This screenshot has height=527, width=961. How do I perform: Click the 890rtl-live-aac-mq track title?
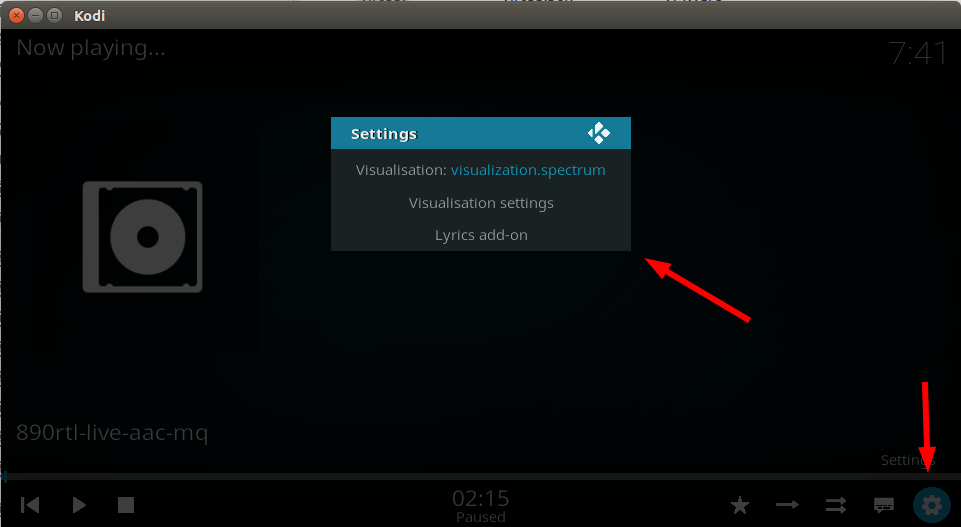click(x=112, y=433)
